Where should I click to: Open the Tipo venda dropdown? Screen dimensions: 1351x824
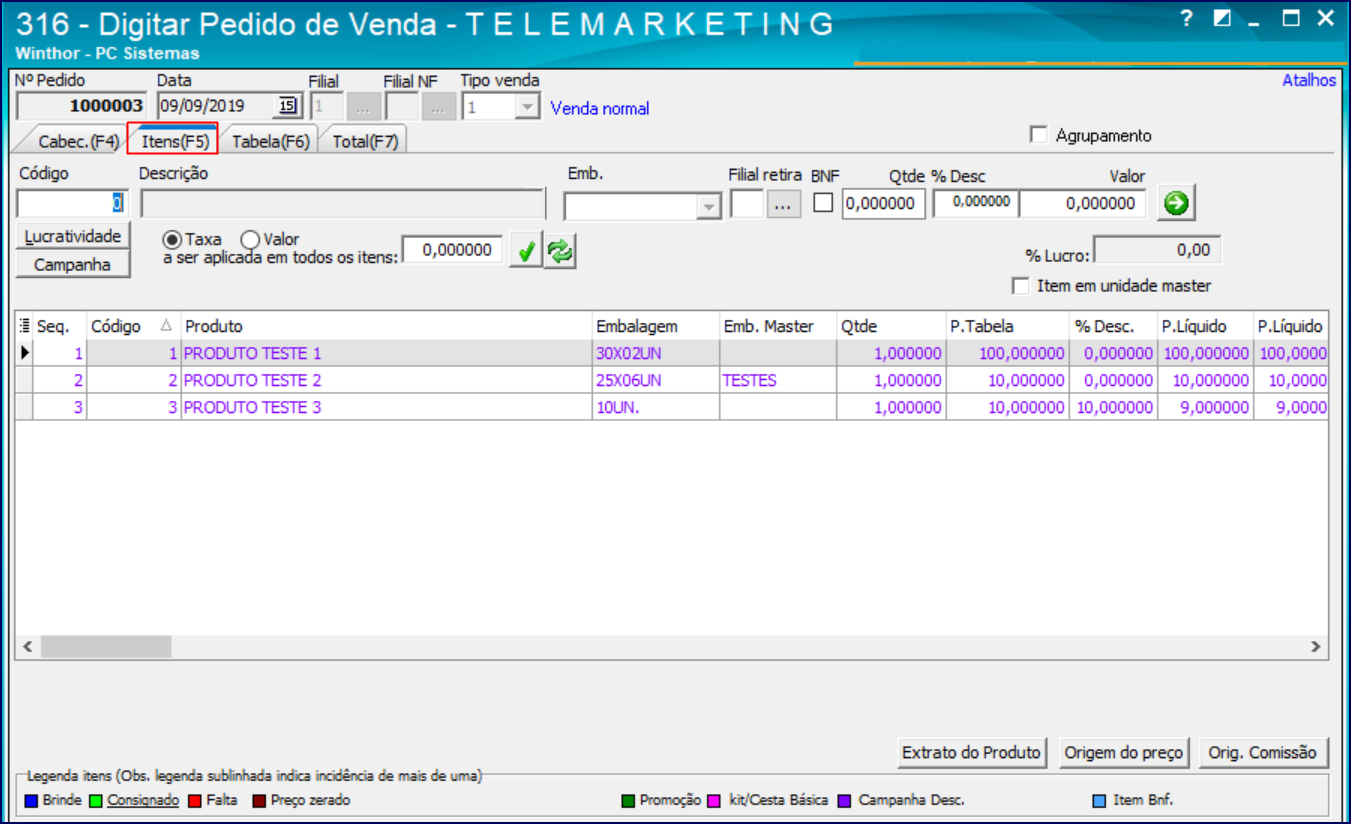(528, 106)
